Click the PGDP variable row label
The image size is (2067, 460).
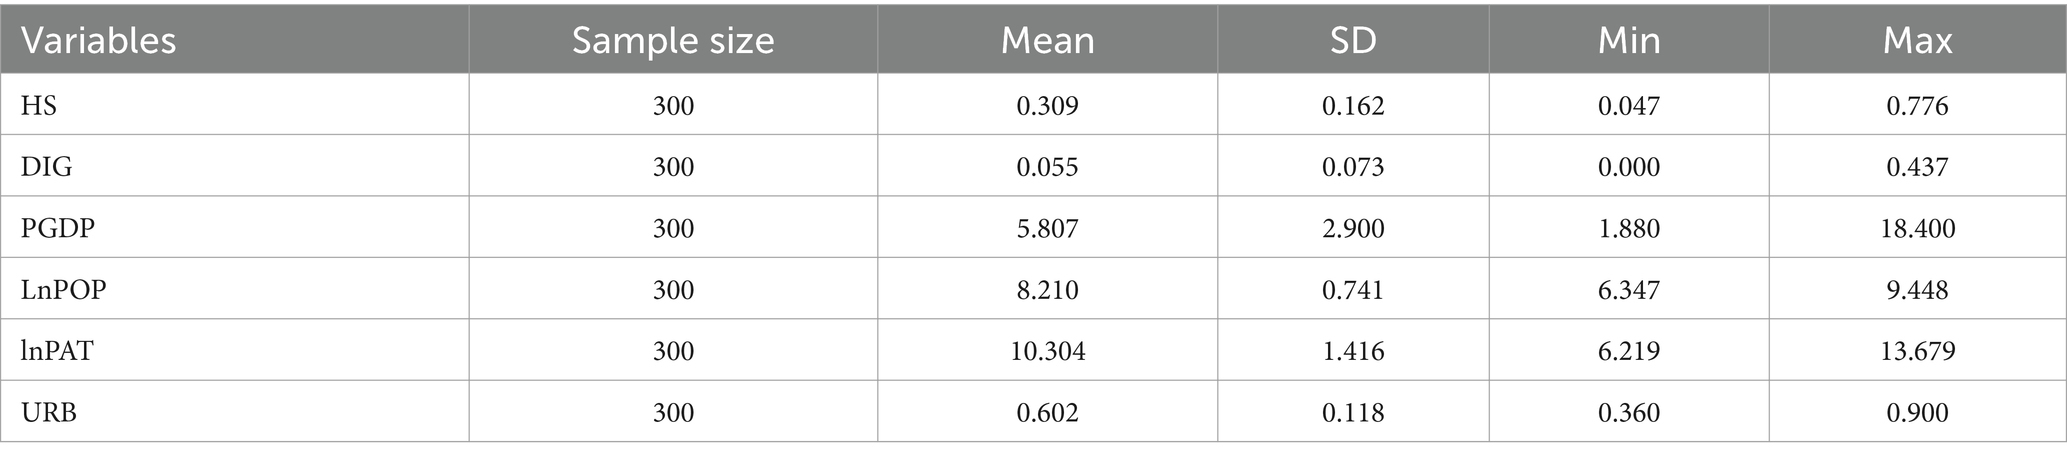[x=57, y=228]
